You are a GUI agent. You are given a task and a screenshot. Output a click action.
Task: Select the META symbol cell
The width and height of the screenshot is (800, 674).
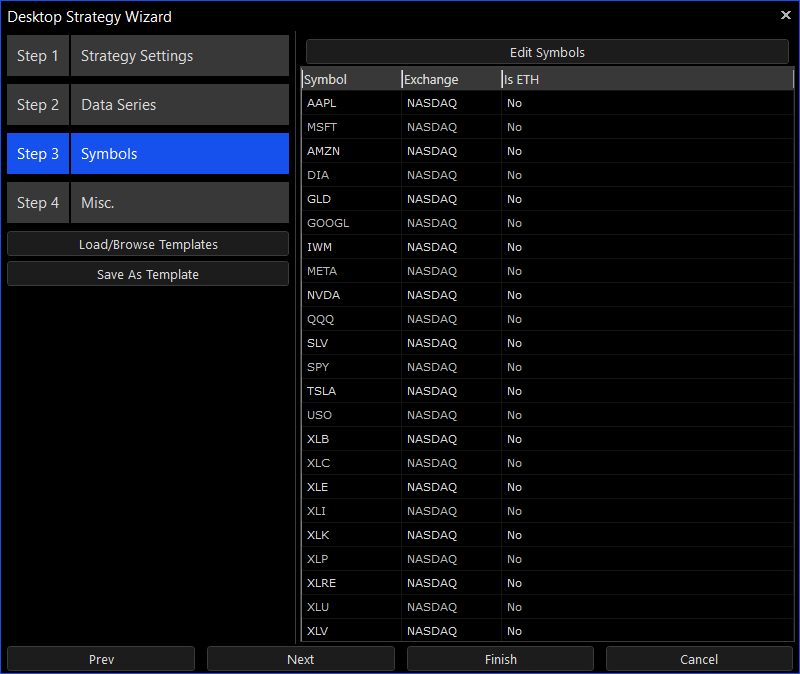point(352,271)
